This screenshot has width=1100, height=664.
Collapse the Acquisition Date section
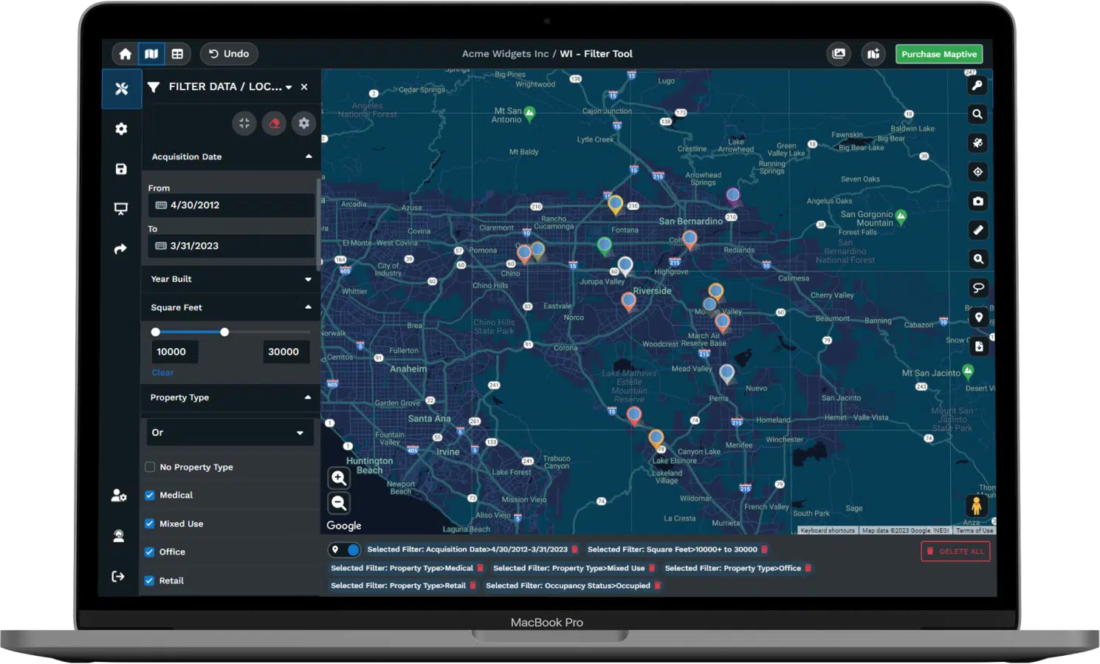pos(308,157)
